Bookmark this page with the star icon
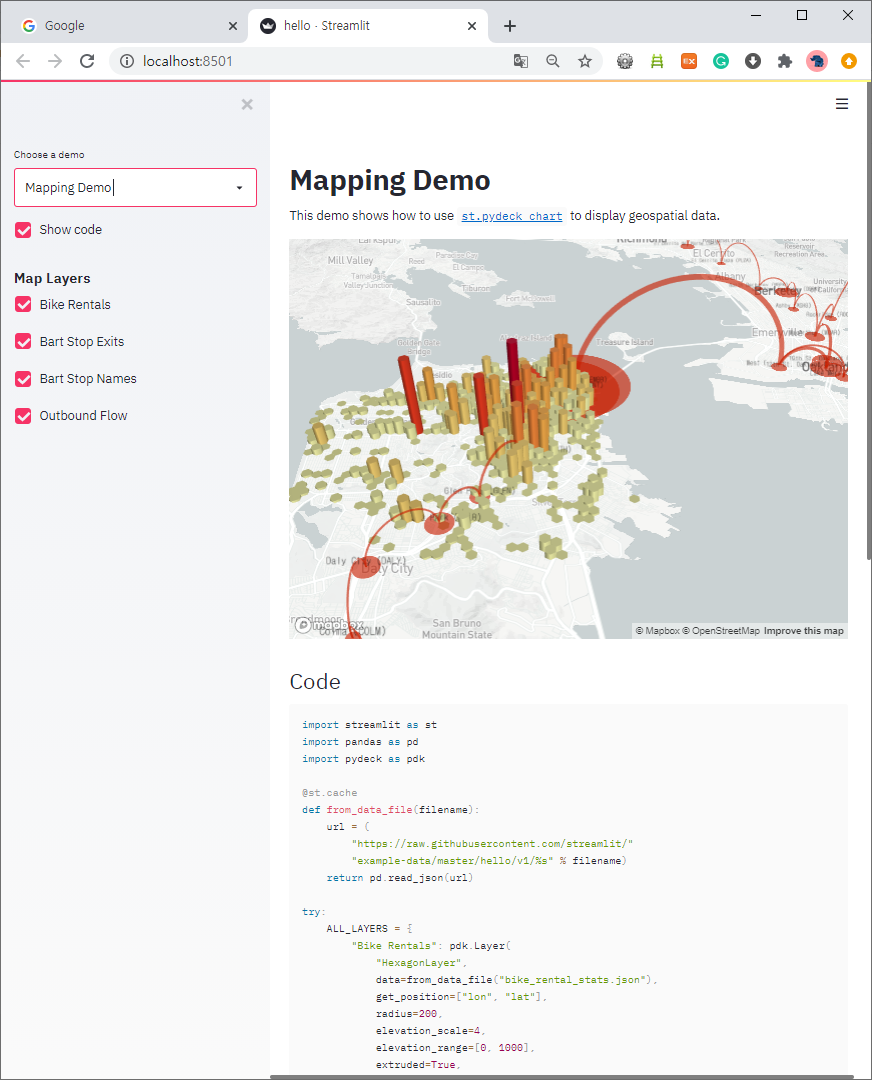872x1080 pixels. click(x=585, y=61)
